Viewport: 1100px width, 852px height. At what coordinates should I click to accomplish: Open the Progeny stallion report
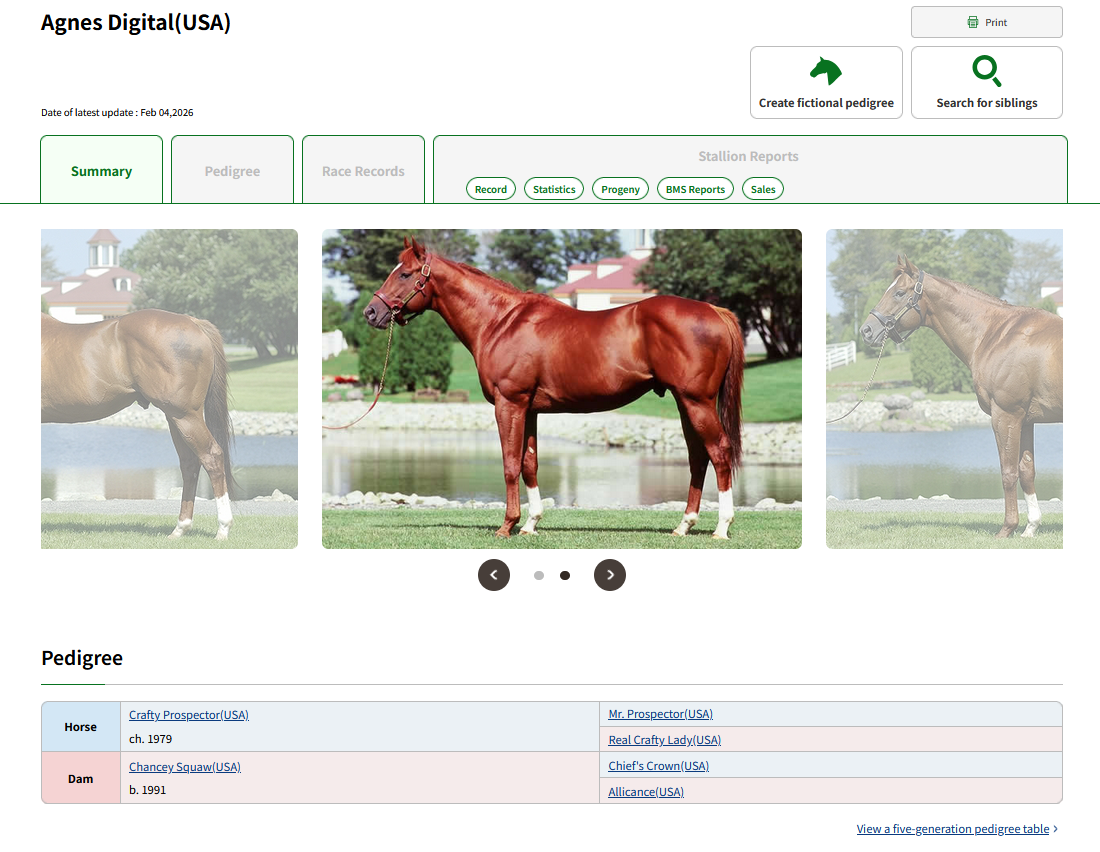pos(620,189)
